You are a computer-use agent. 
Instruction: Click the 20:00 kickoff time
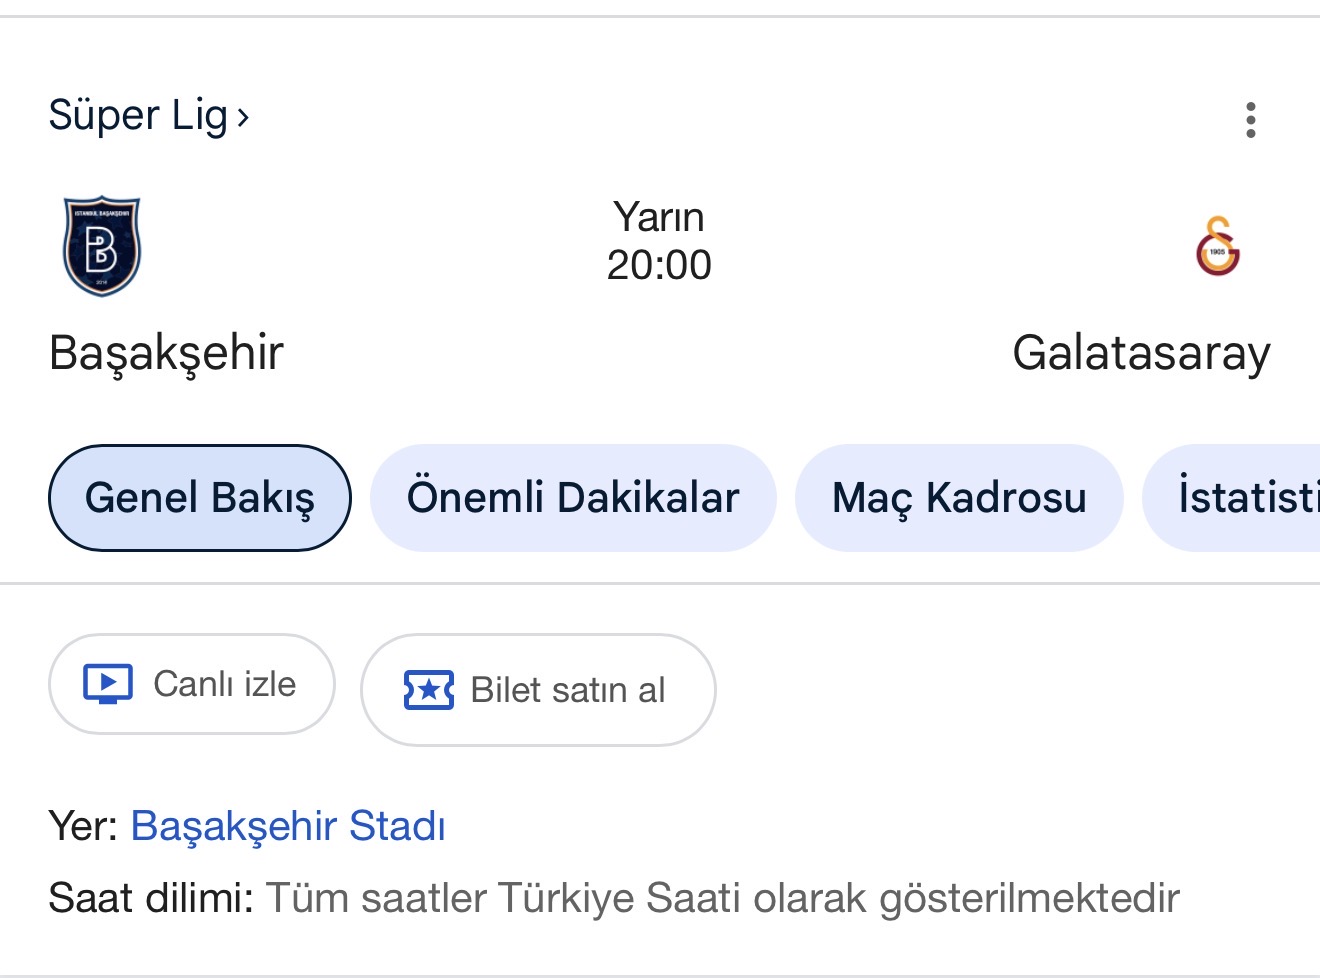(659, 265)
